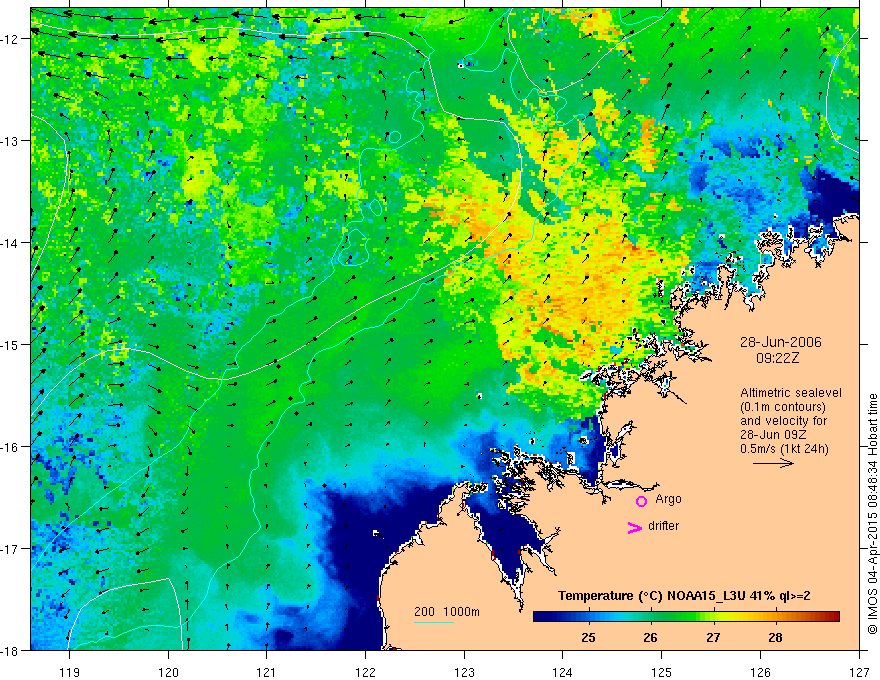
Task: Click the longitude label 126
Action: 760,672
